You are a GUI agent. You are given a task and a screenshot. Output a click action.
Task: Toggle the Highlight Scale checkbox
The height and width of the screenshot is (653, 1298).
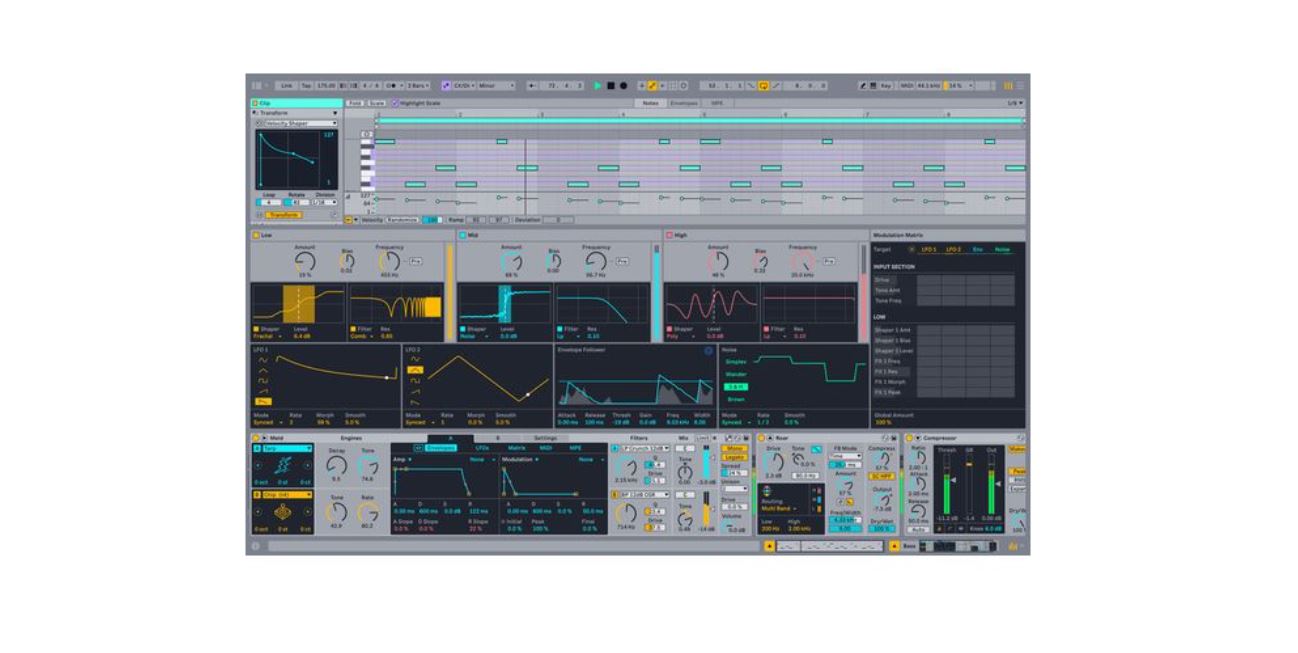click(395, 103)
